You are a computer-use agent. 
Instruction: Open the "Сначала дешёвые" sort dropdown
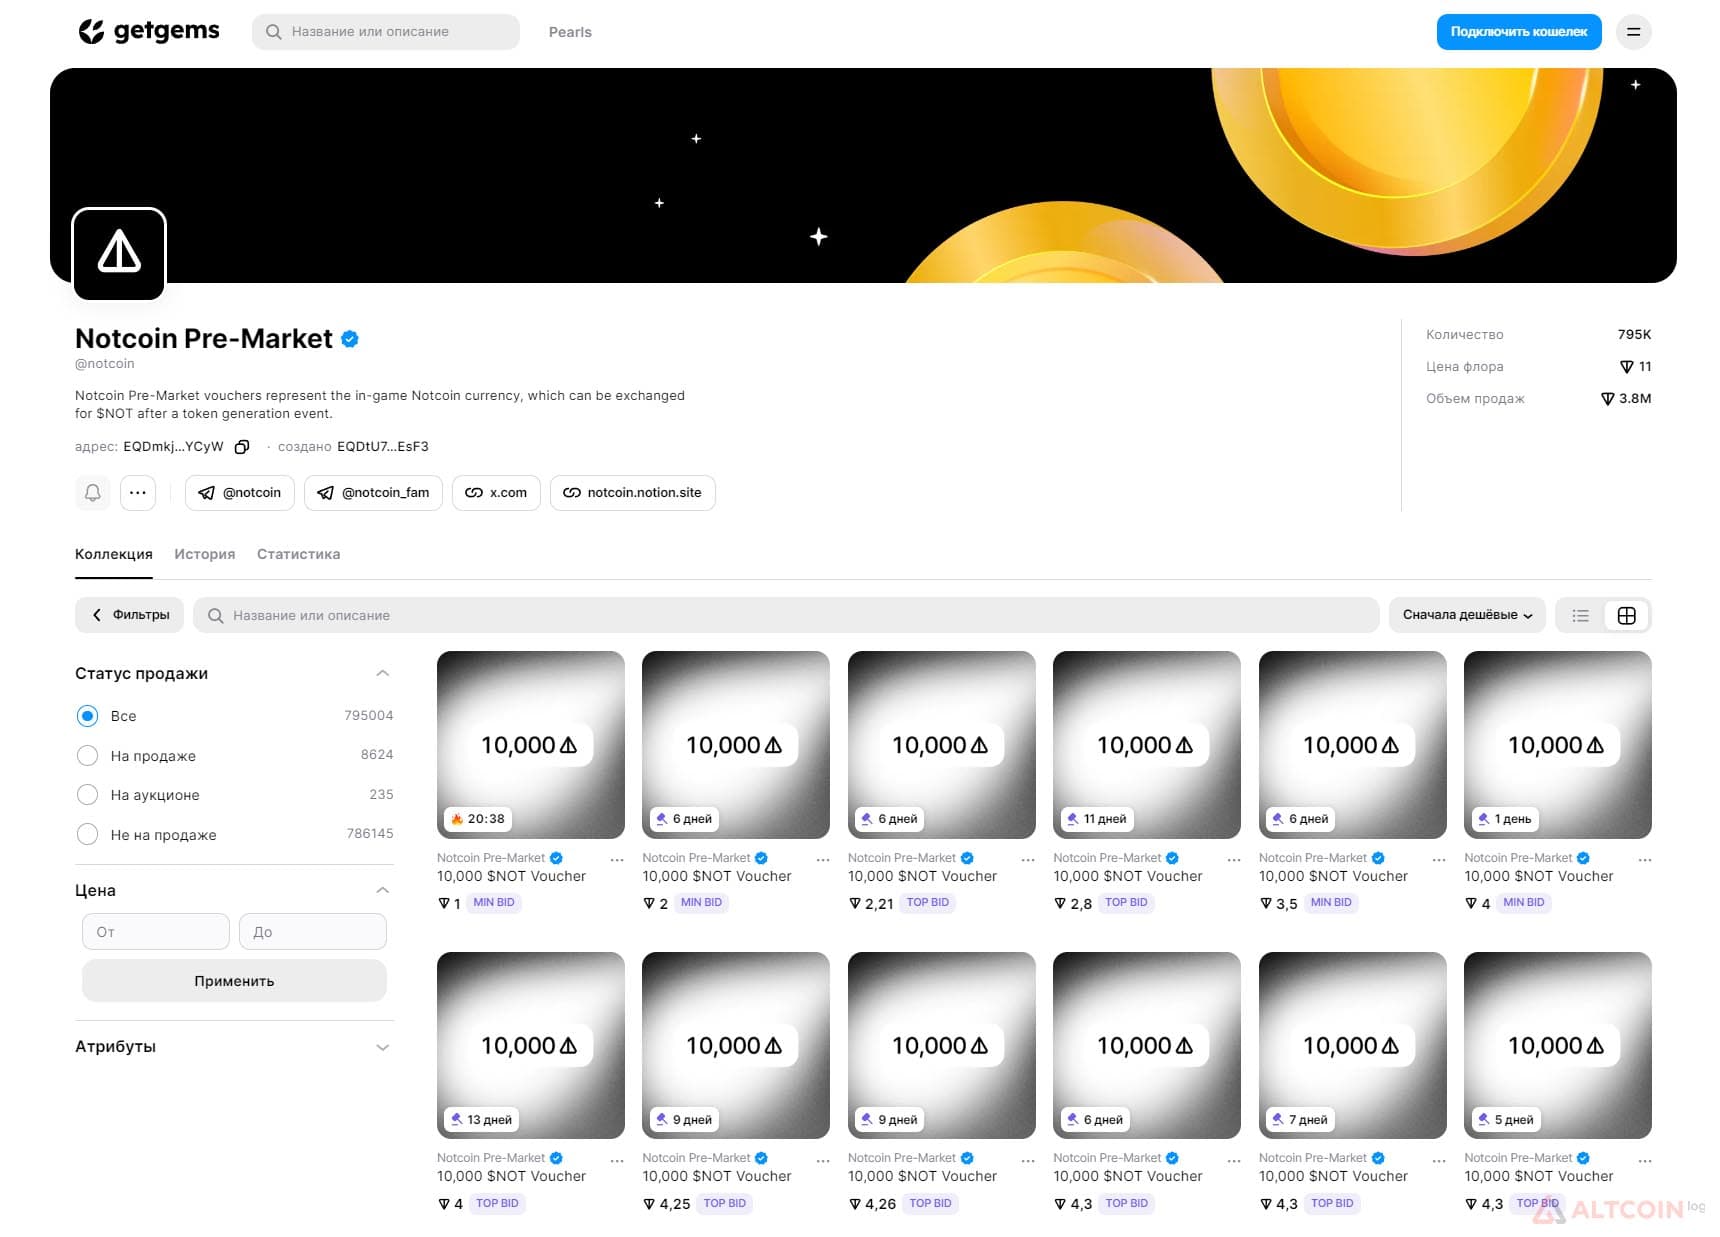1467,615
